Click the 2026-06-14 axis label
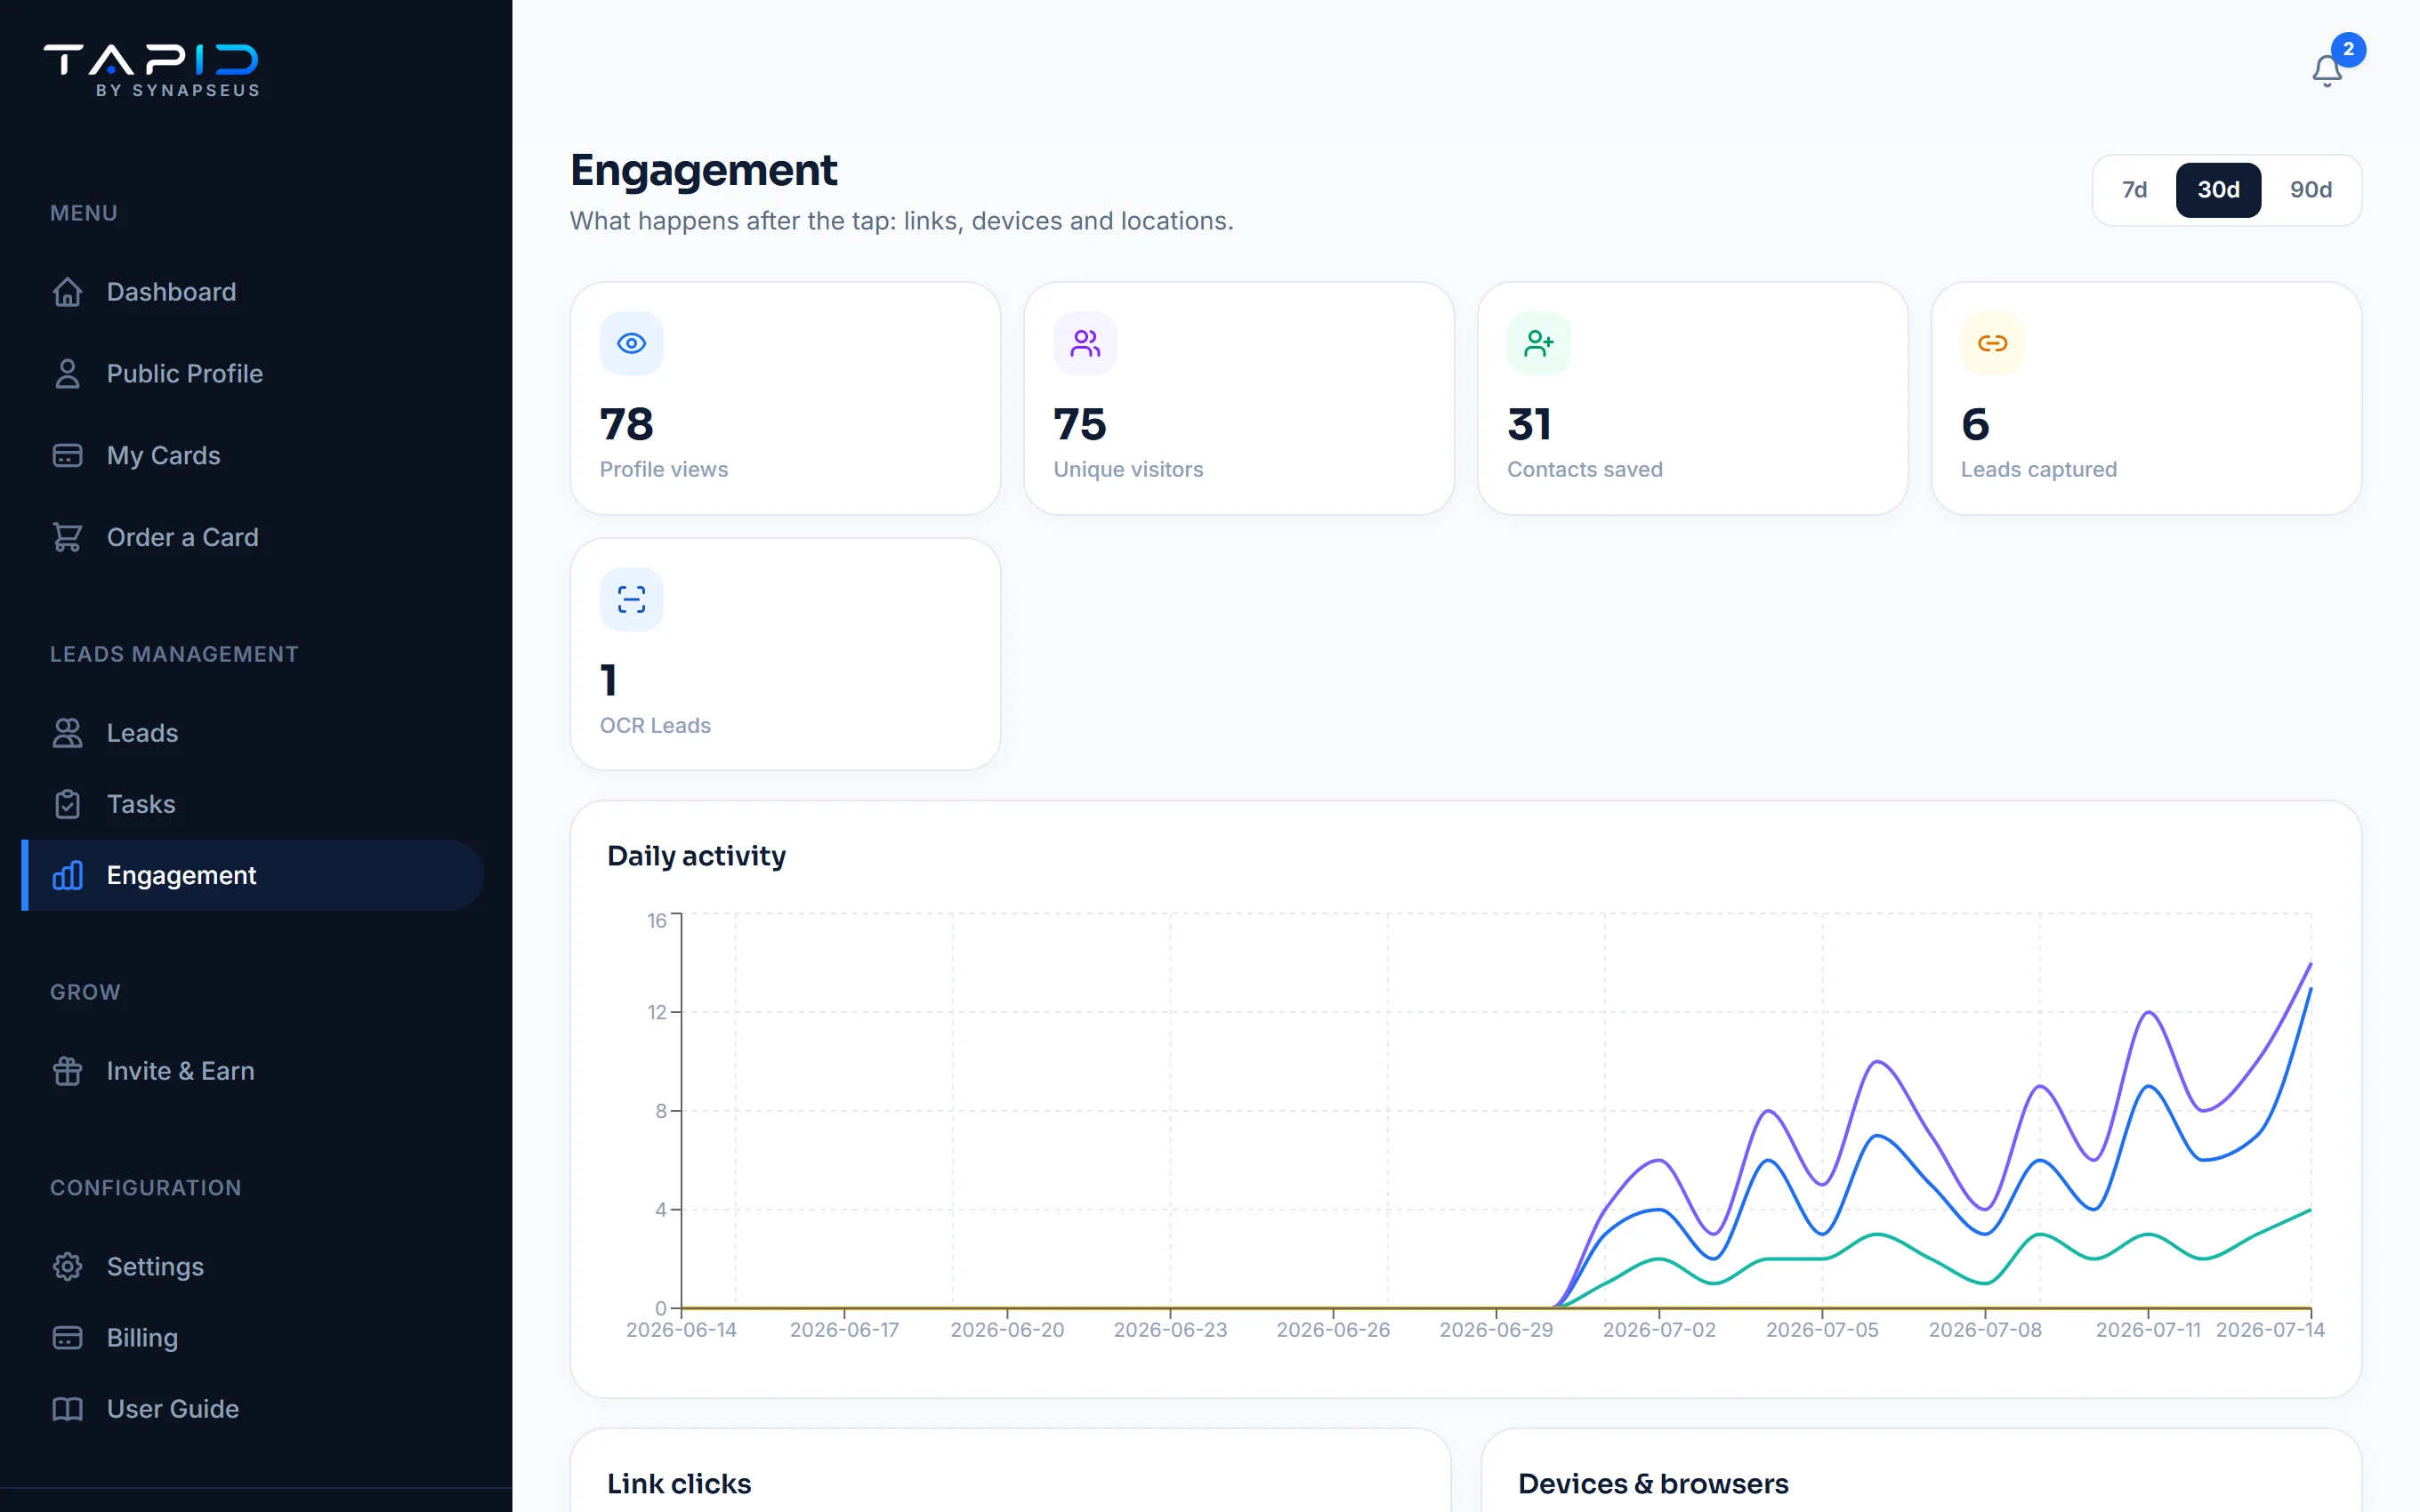 681,1330
